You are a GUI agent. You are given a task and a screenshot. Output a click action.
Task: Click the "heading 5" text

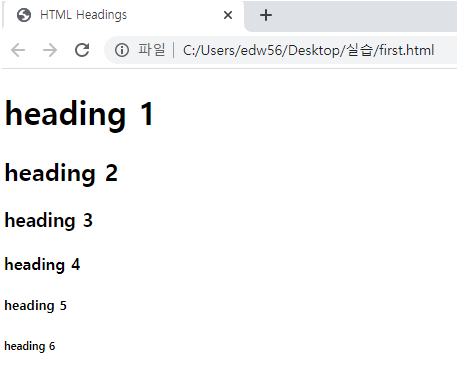[35, 306]
